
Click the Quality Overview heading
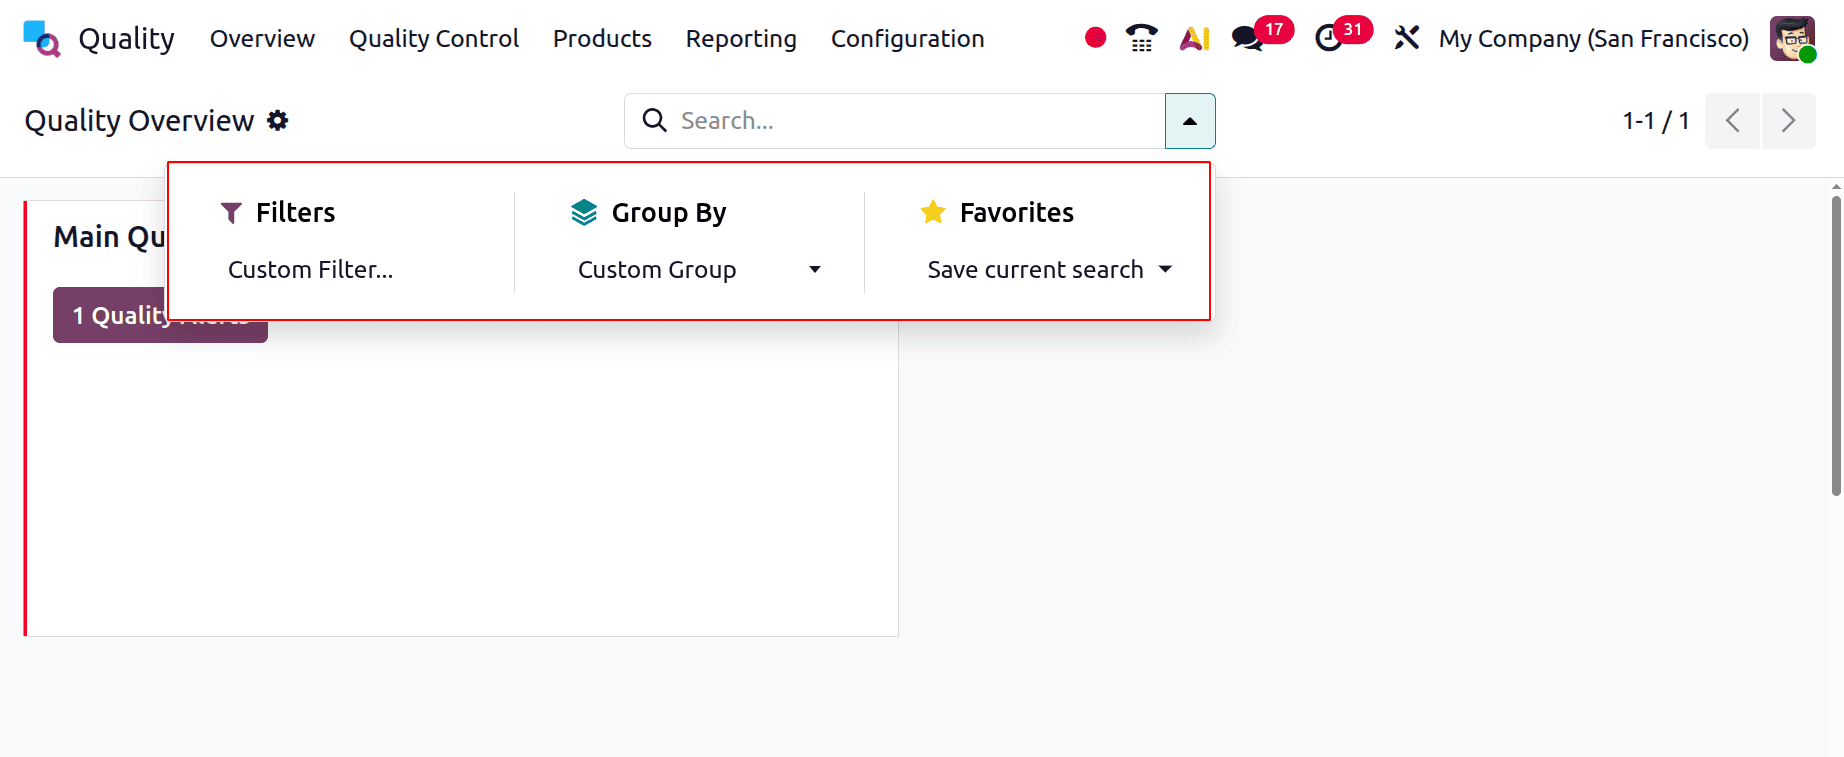pyautogui.click(x=139, y=121)
